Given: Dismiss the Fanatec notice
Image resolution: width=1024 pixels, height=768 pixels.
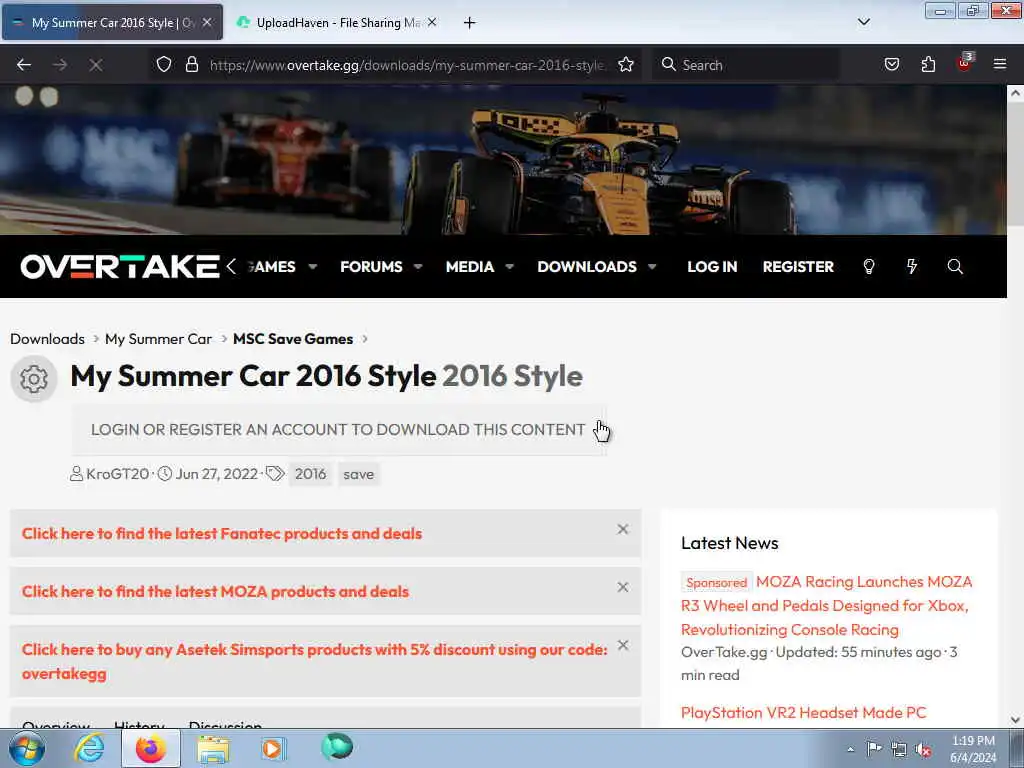Looking at the screenshot, I should click(x=623, y=530).
